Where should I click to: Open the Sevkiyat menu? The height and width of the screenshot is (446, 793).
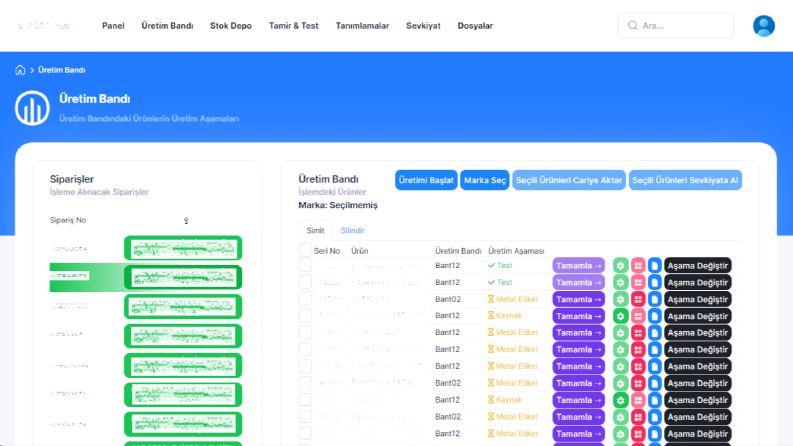[x=423, y=26]
